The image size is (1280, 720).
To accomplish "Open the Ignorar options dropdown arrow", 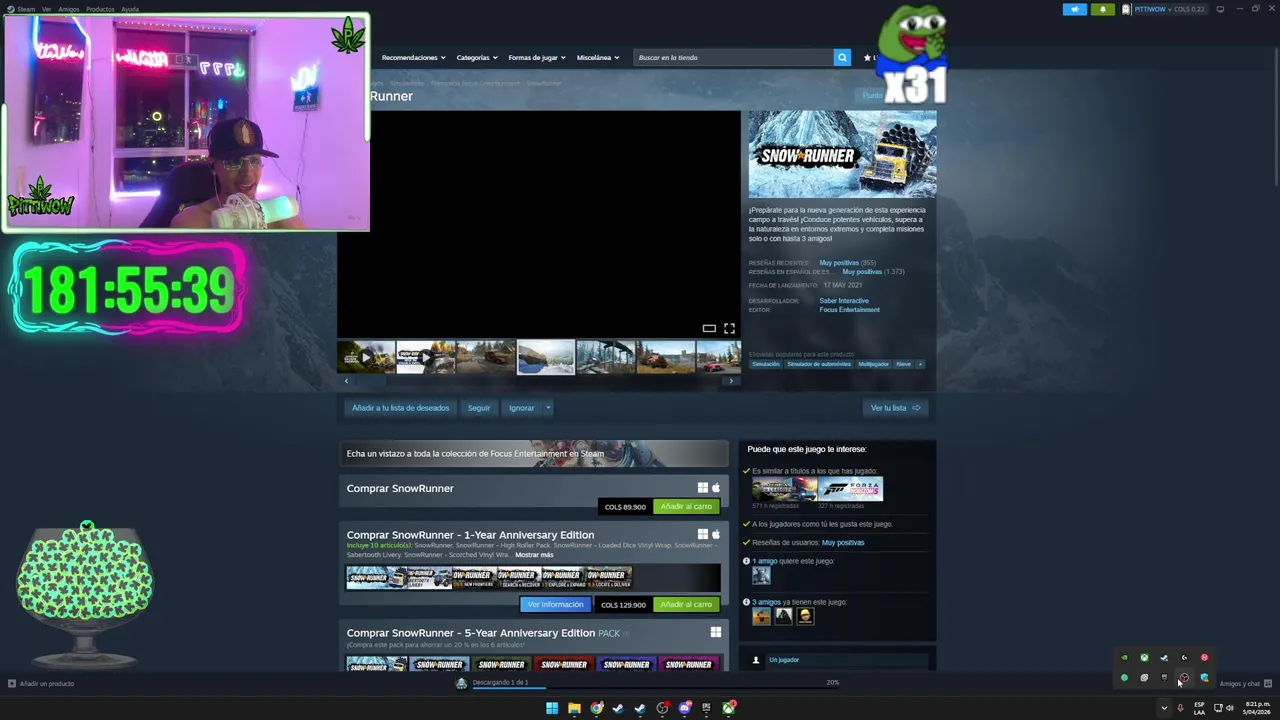I will [548, 408].
